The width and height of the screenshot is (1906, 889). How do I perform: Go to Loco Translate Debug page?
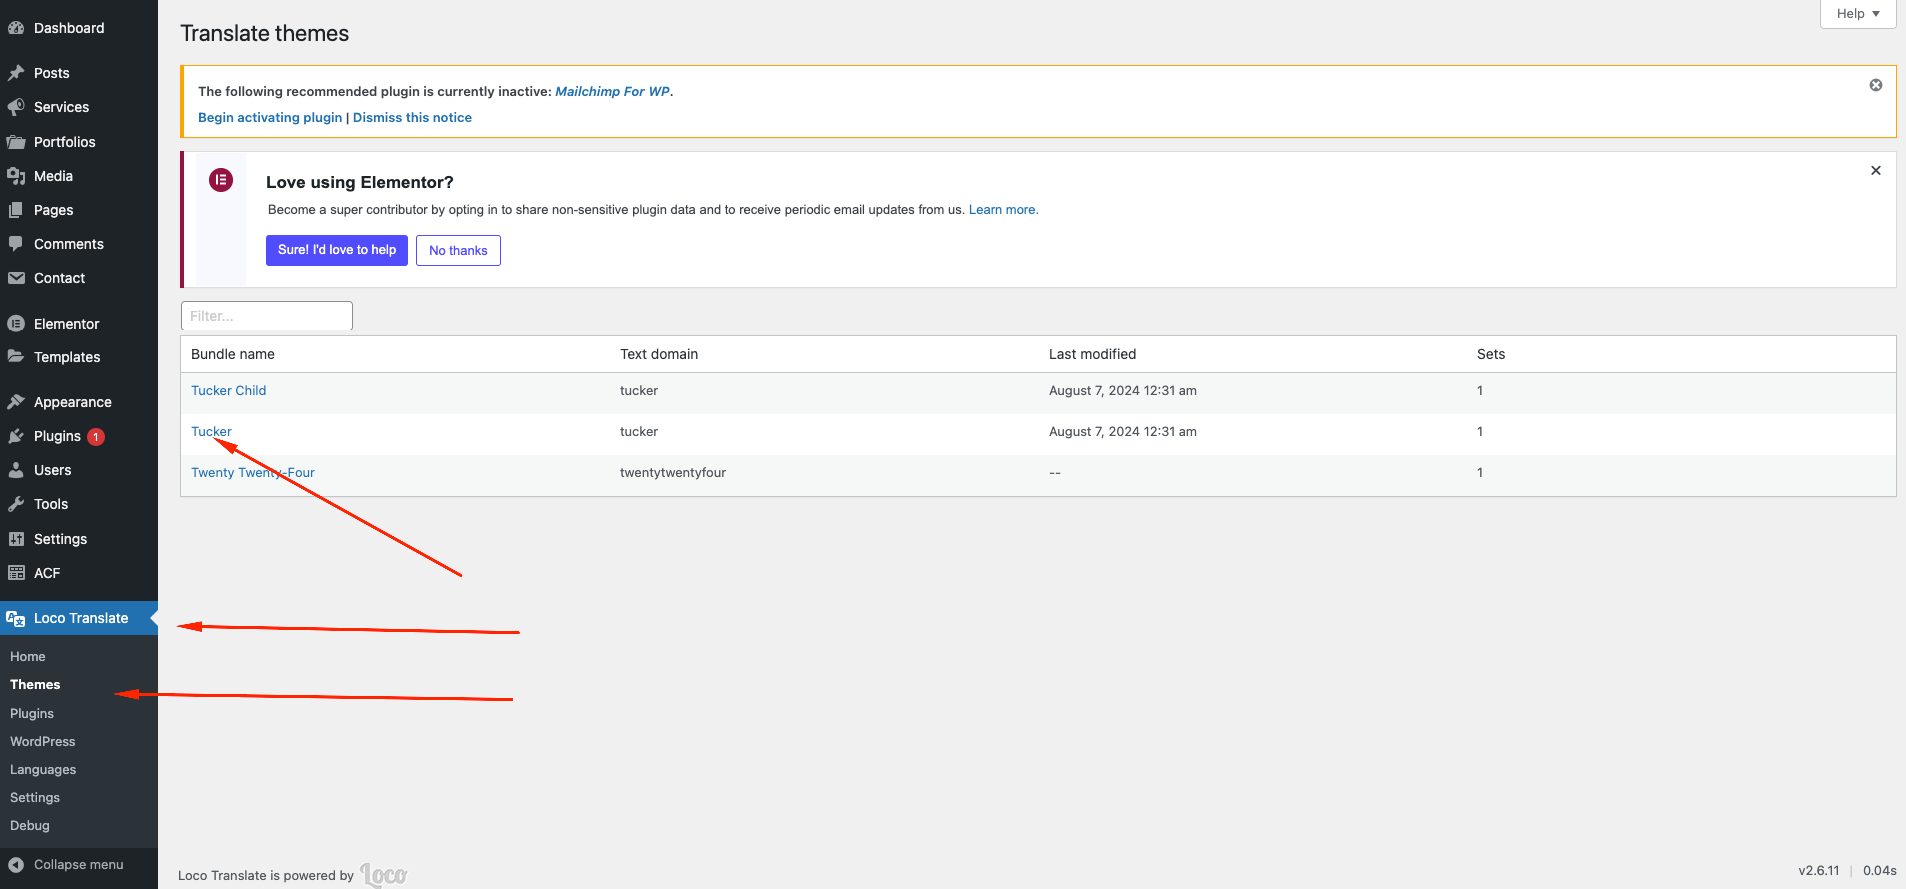(30, 826)
